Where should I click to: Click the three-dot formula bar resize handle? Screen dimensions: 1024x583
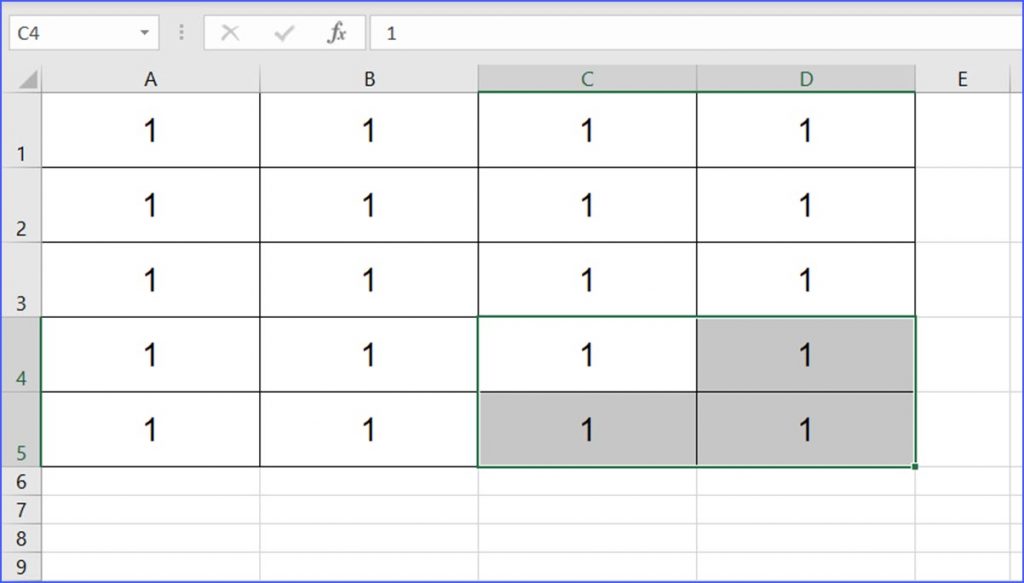tap(182, 33)
